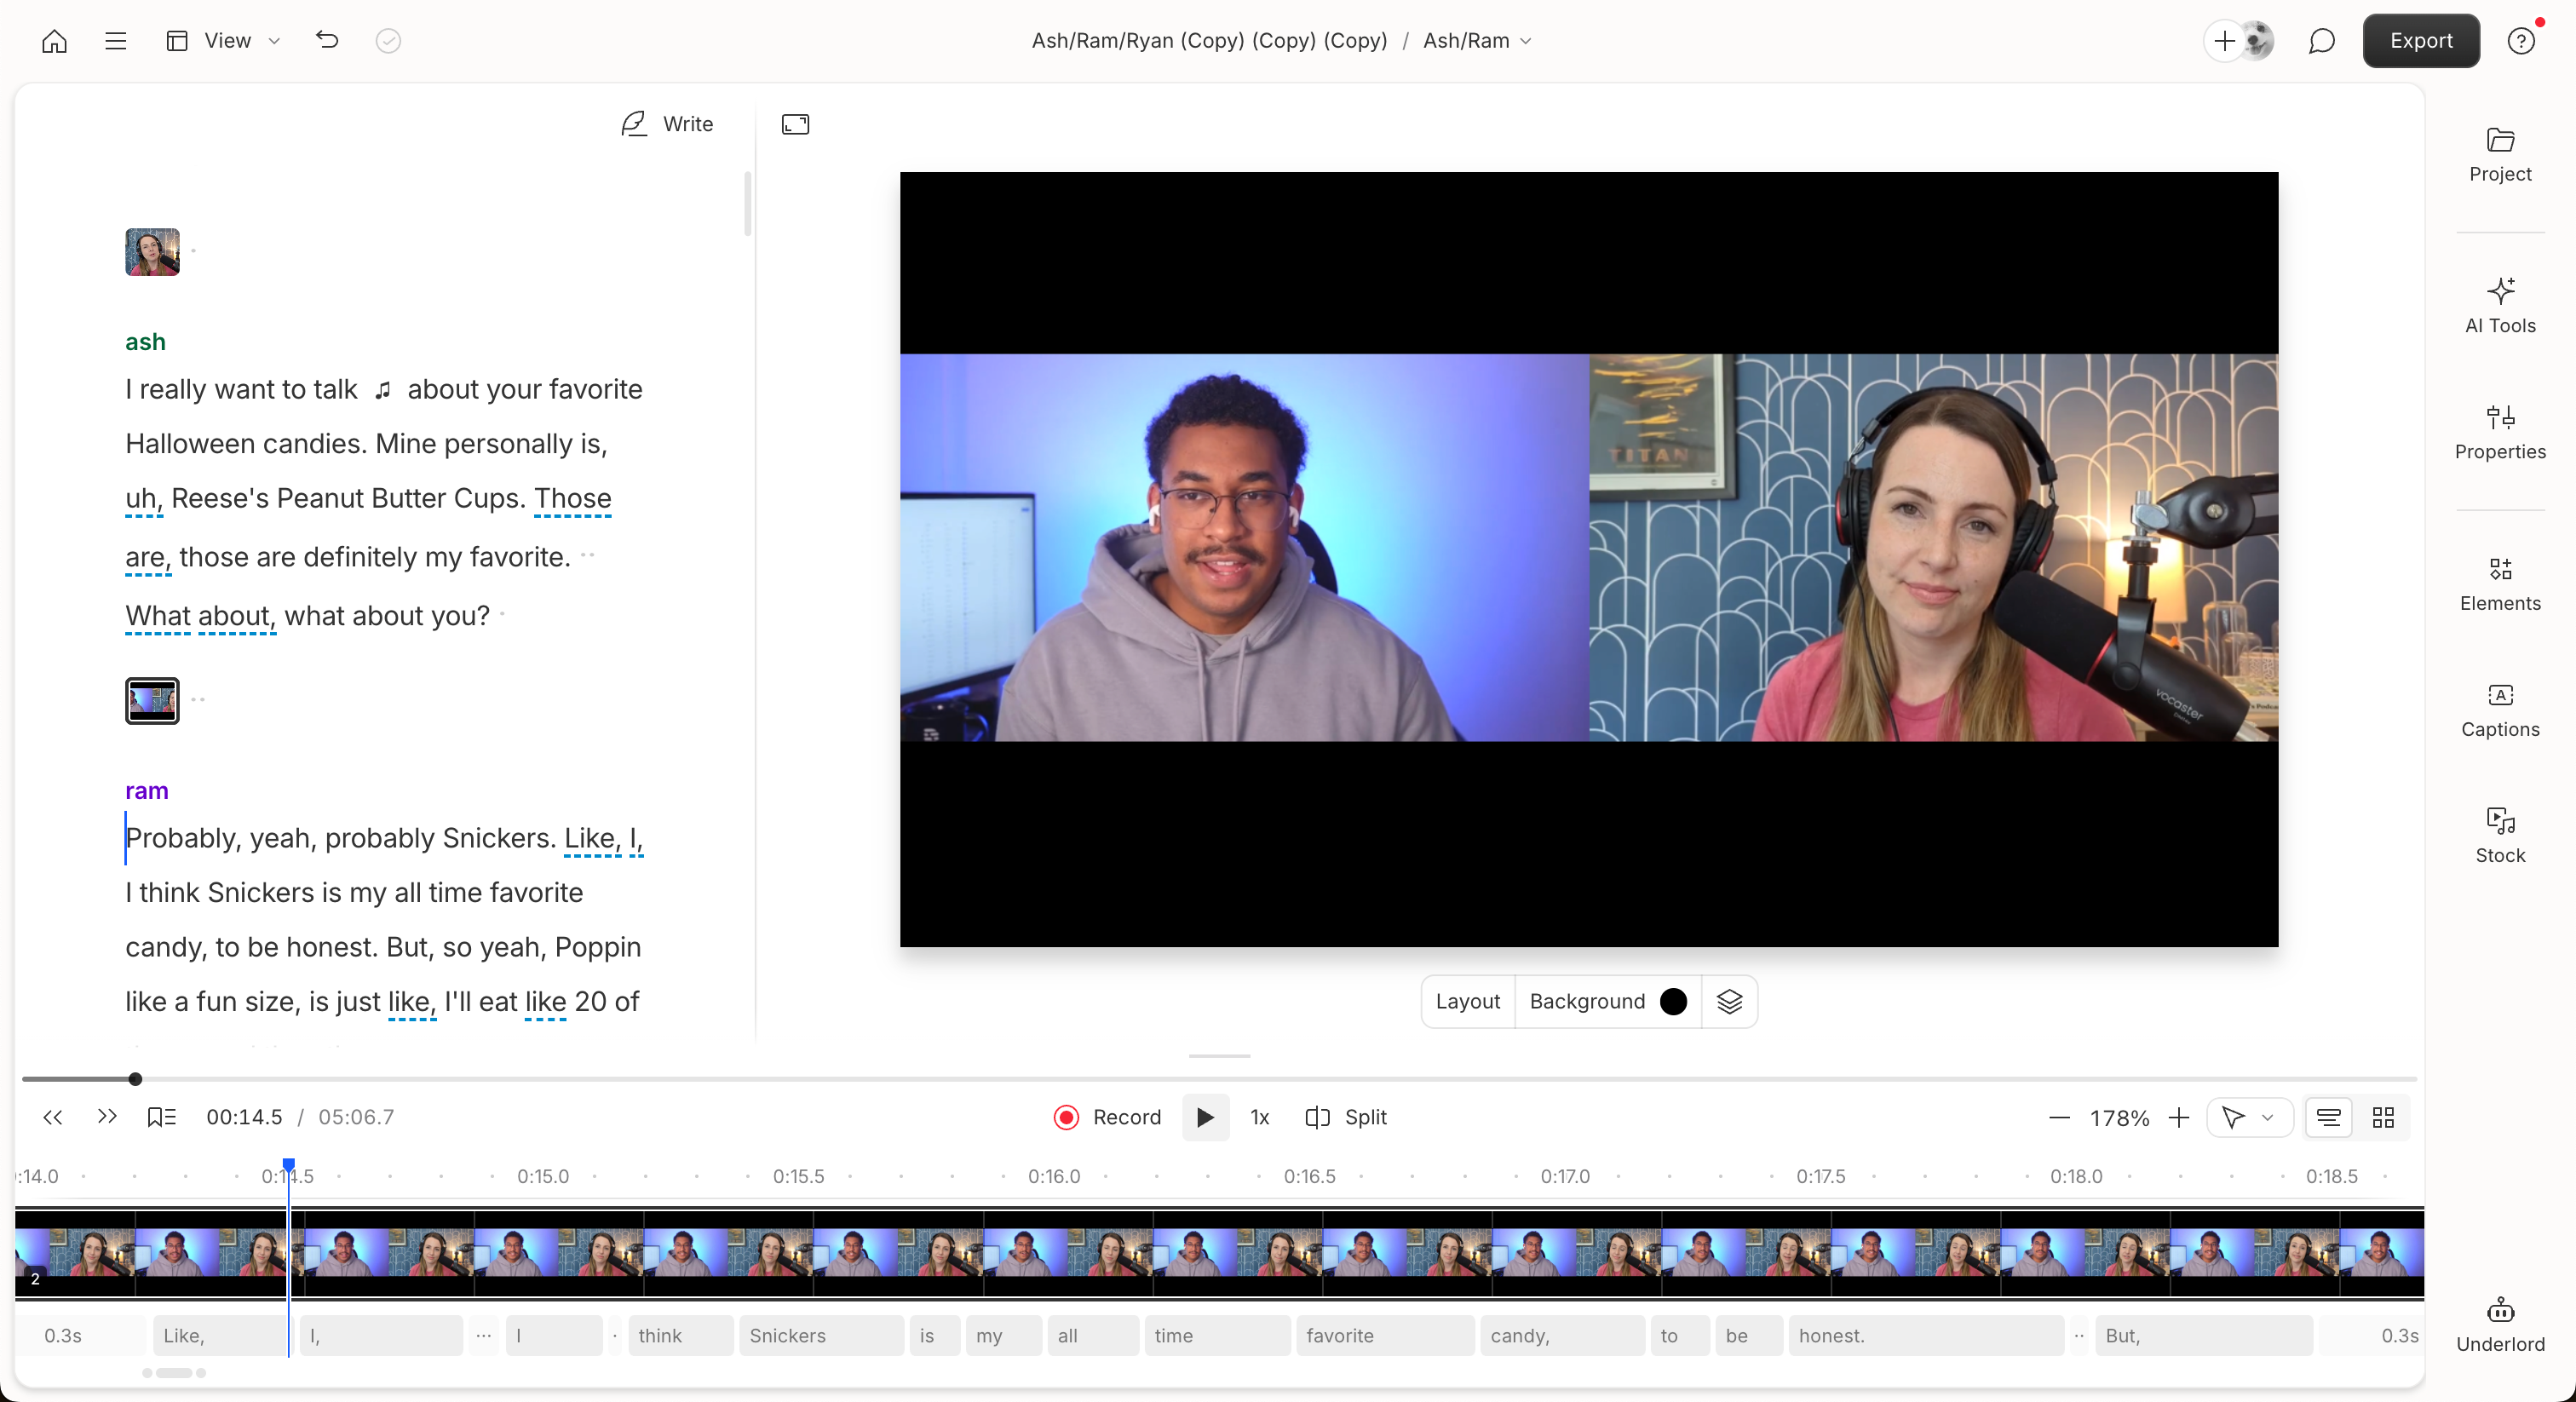Click the panel resize handle above timeline

pos(1219,1056)
